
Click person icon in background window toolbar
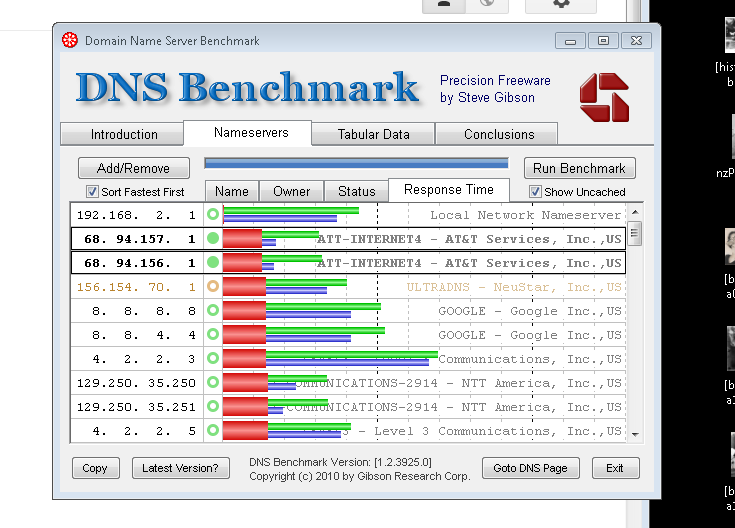[444, 4]
